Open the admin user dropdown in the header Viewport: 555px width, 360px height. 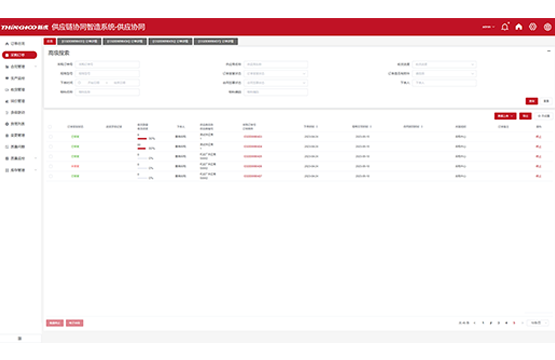coord(488,27)
